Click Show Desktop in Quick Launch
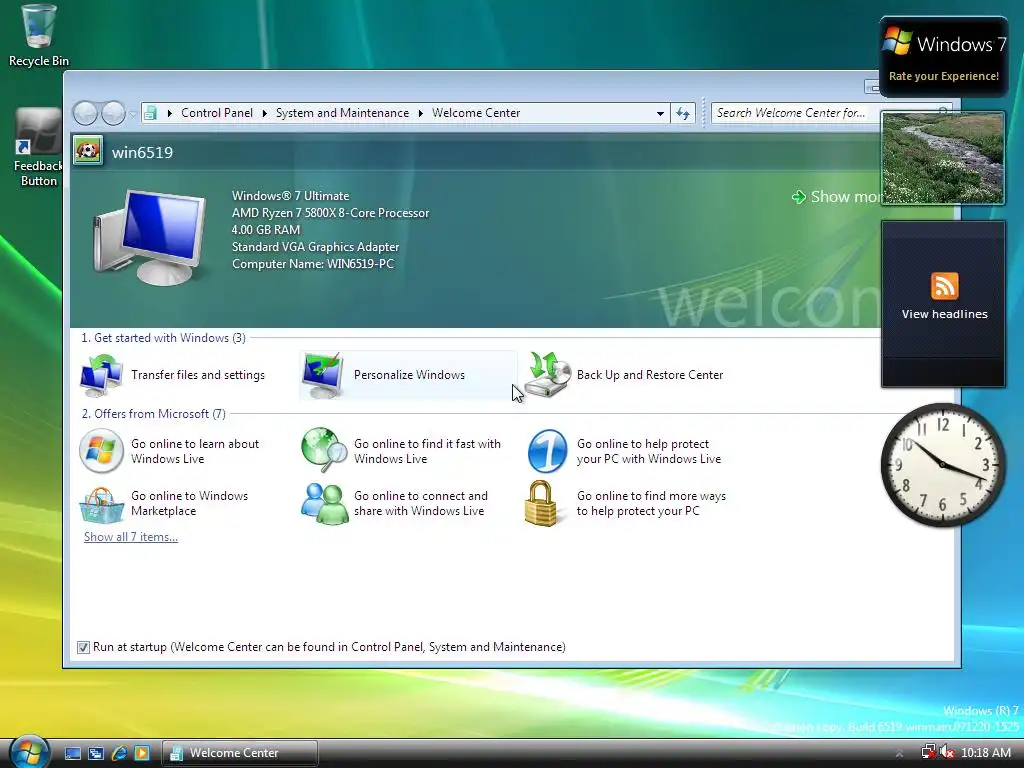The image size is (1024, 768). [73, 753]
